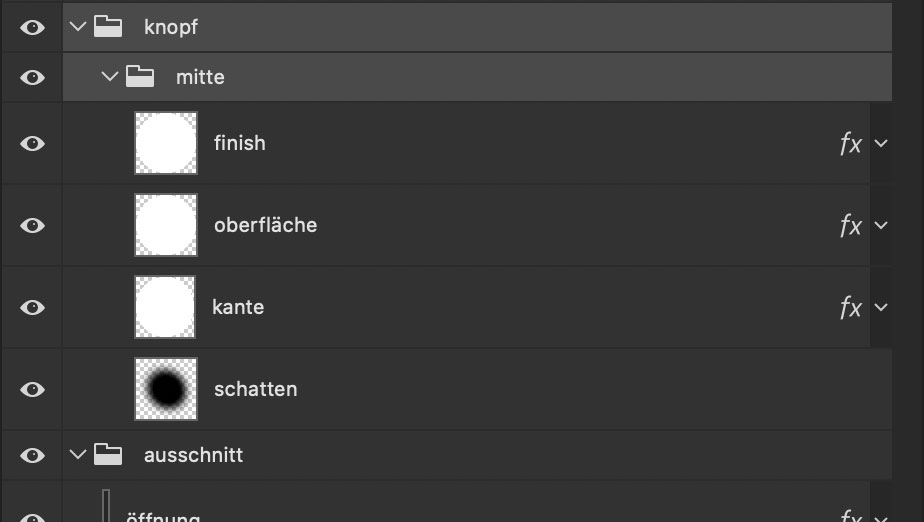
Task: Collapse the knopf group
Action: [78, 27]
